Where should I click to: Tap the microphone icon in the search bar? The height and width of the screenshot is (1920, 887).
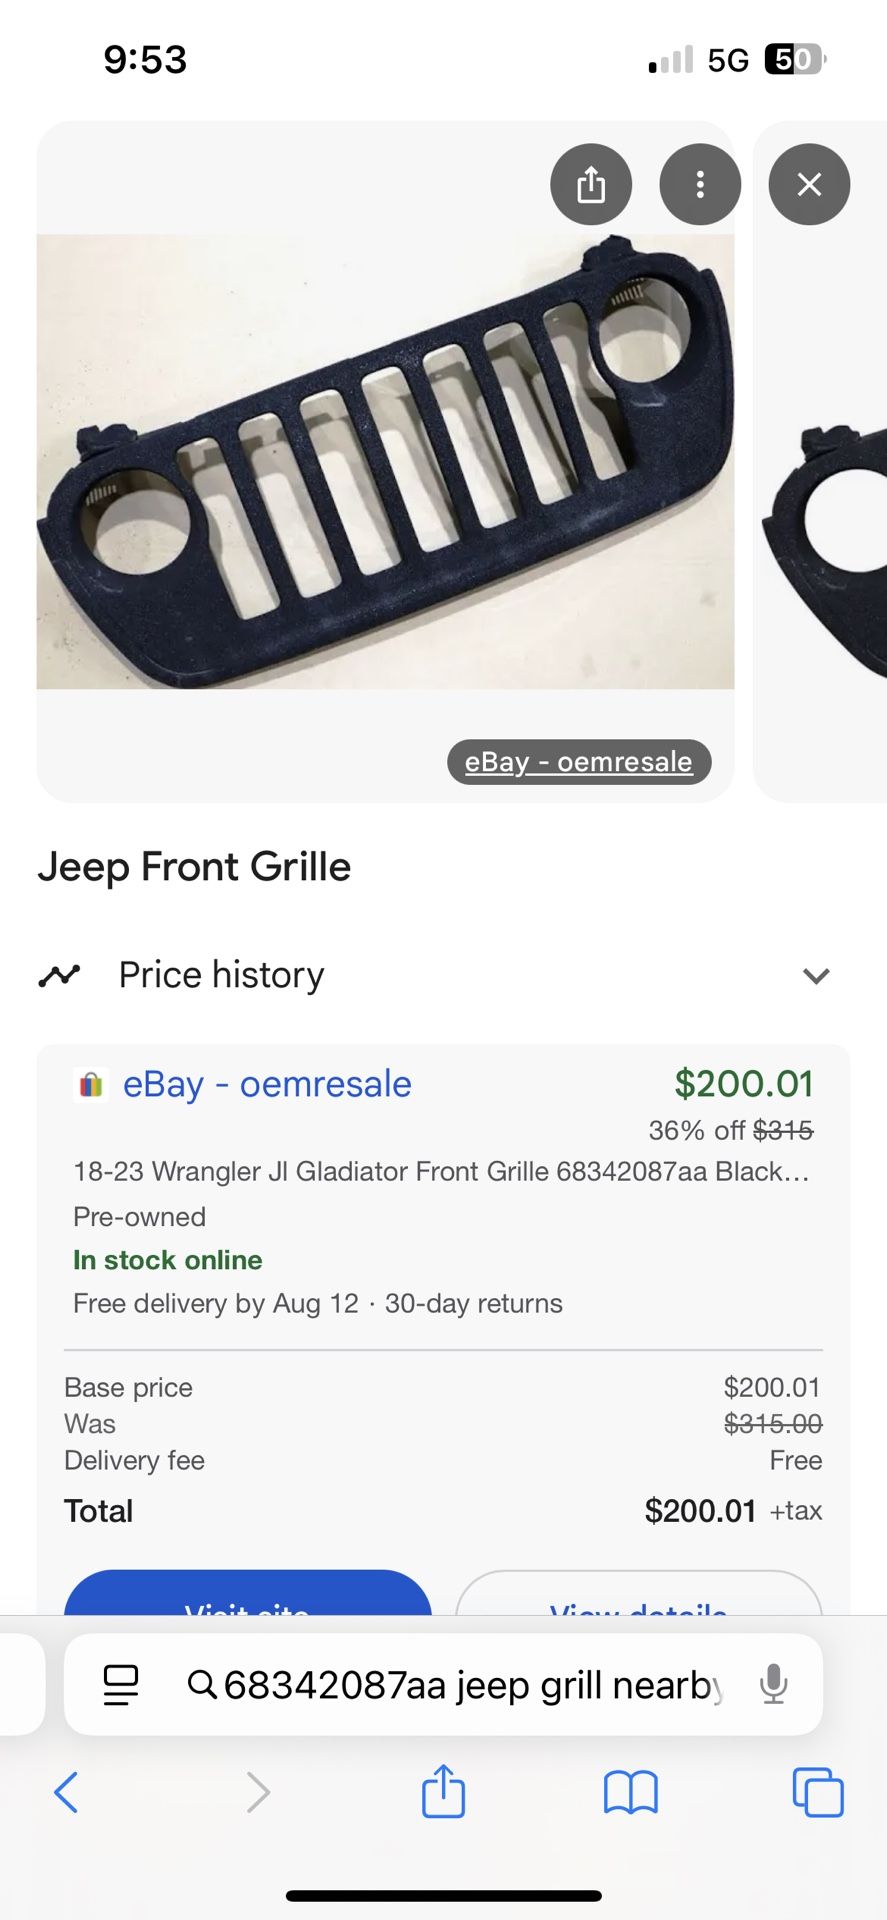[x=772, y=1685]
